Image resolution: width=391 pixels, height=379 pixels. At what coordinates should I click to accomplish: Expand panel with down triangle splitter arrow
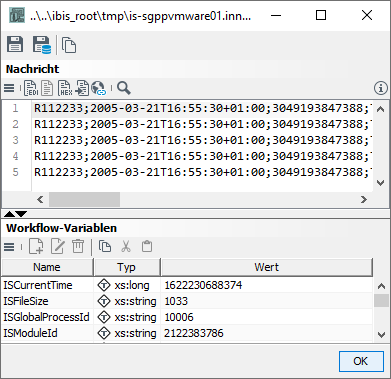(x=21, y=214)
